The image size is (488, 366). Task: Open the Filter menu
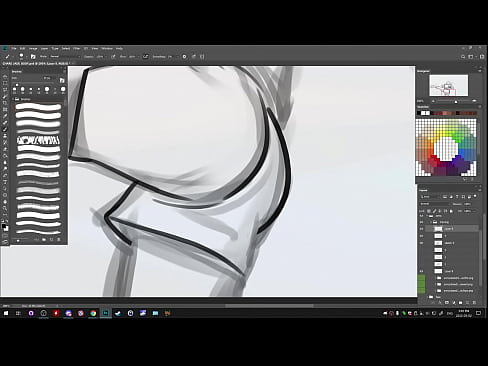point(77,48)
